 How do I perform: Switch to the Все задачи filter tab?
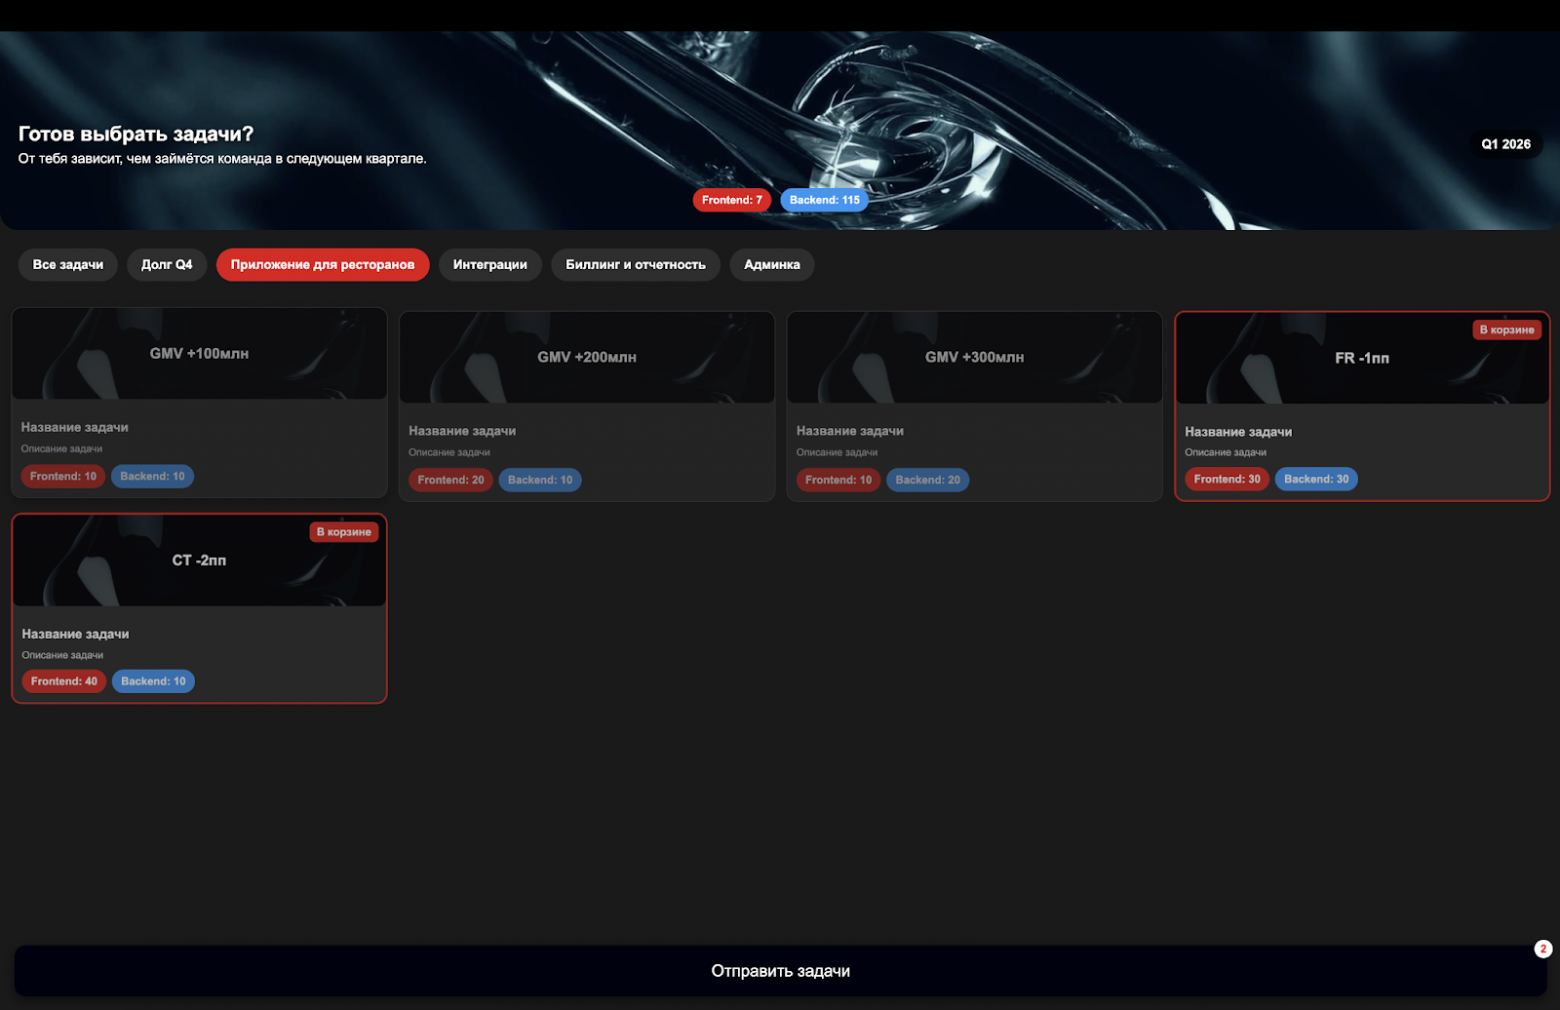point(68,265)
